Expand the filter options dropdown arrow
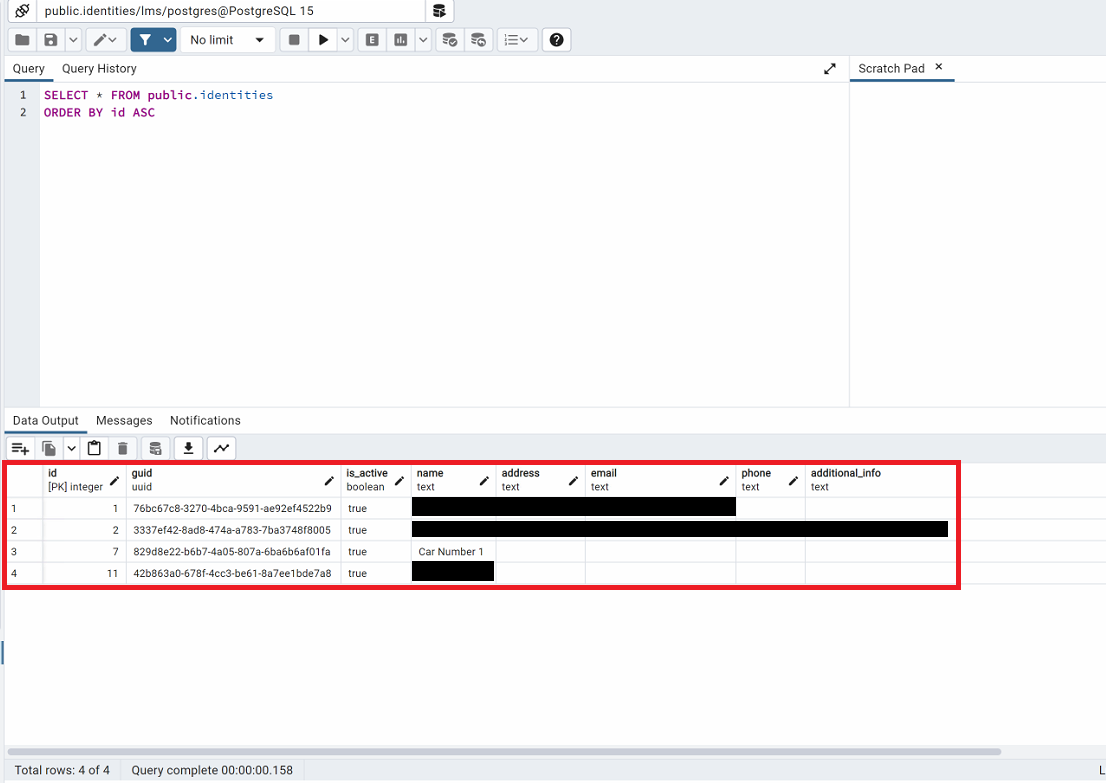Screen dimensions: 1106x783 (x=167, y=40)
